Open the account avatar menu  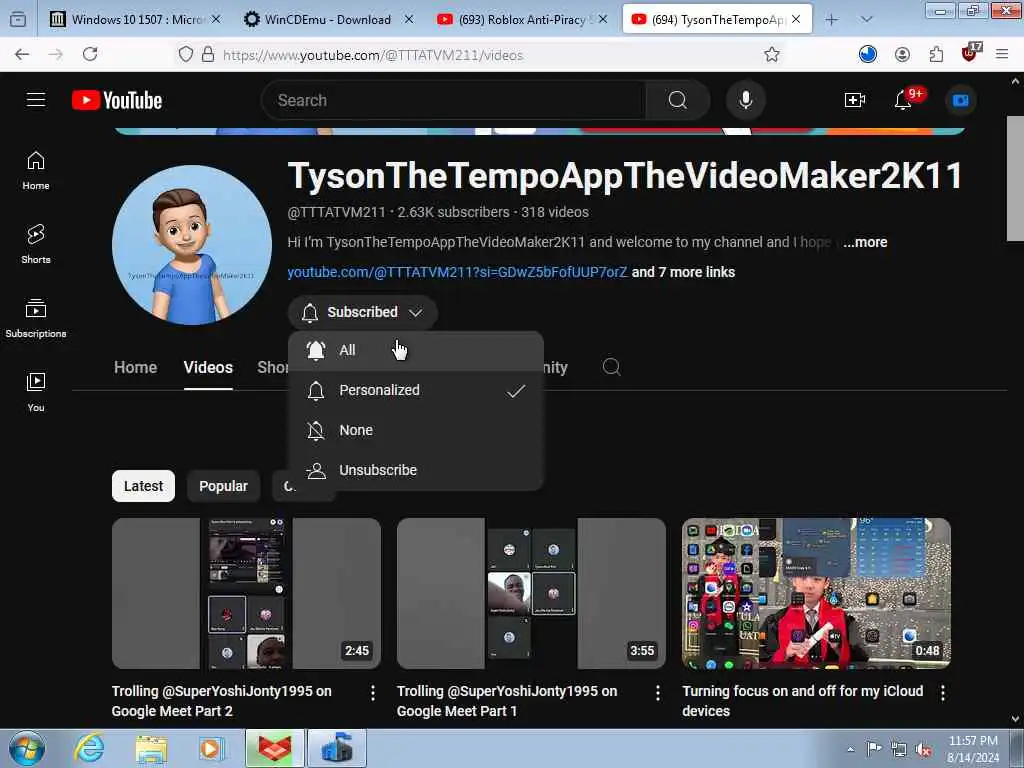pyautogui.click(x=960, y=101)
